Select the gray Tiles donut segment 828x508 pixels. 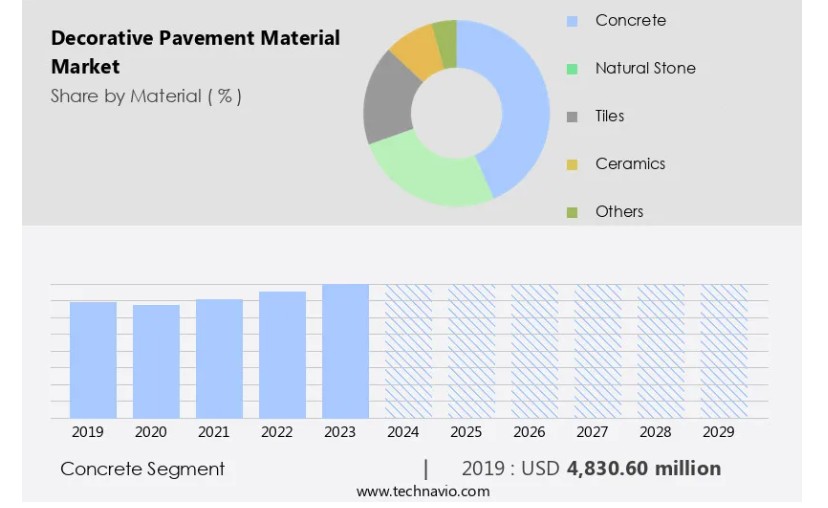[386, 100]
